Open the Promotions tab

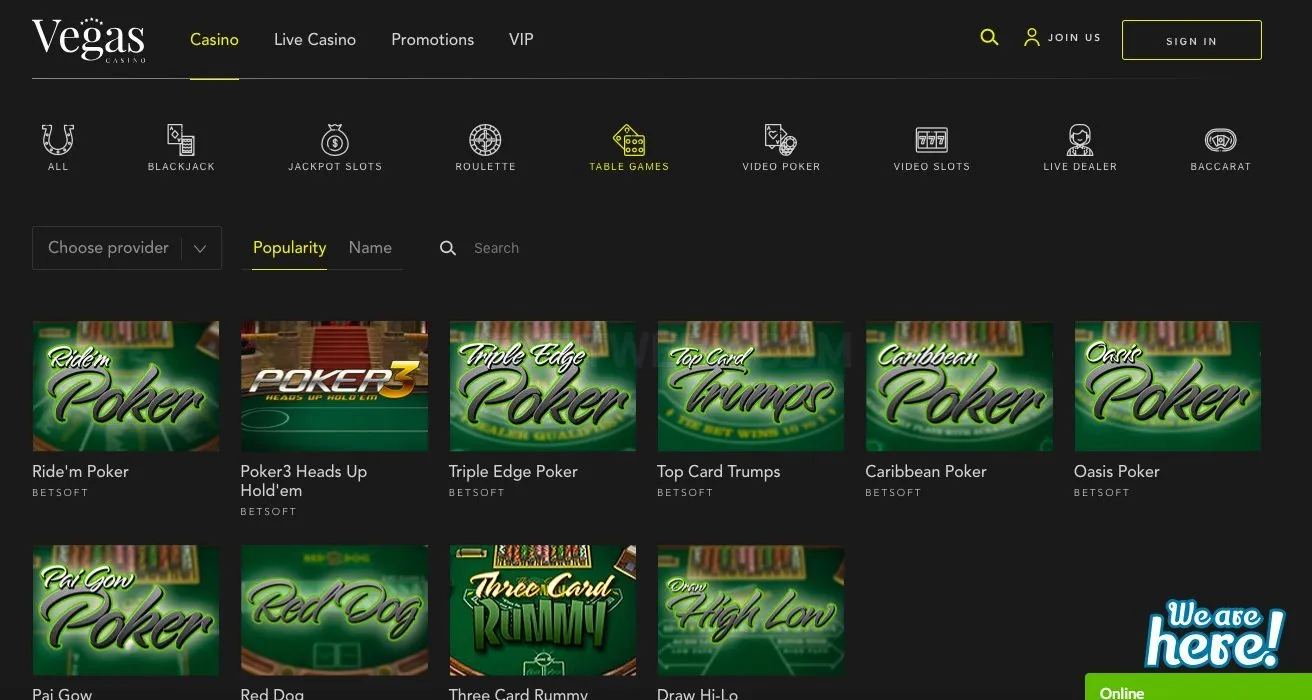click(433, 40)
